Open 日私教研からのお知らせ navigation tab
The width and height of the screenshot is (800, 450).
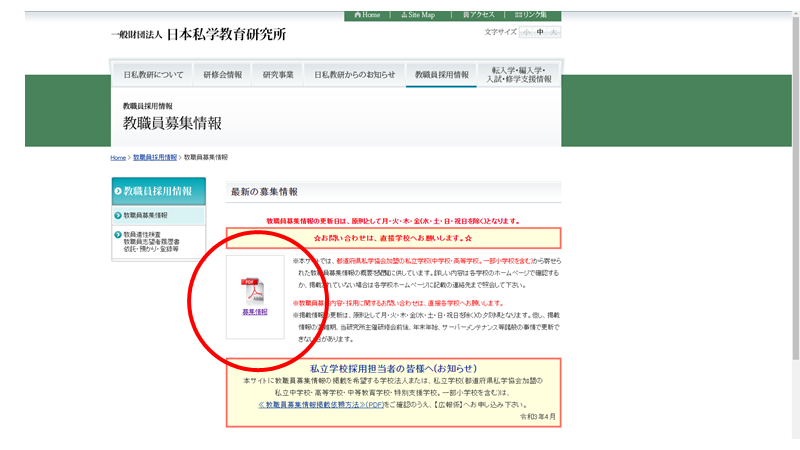(x=354, y=75)
